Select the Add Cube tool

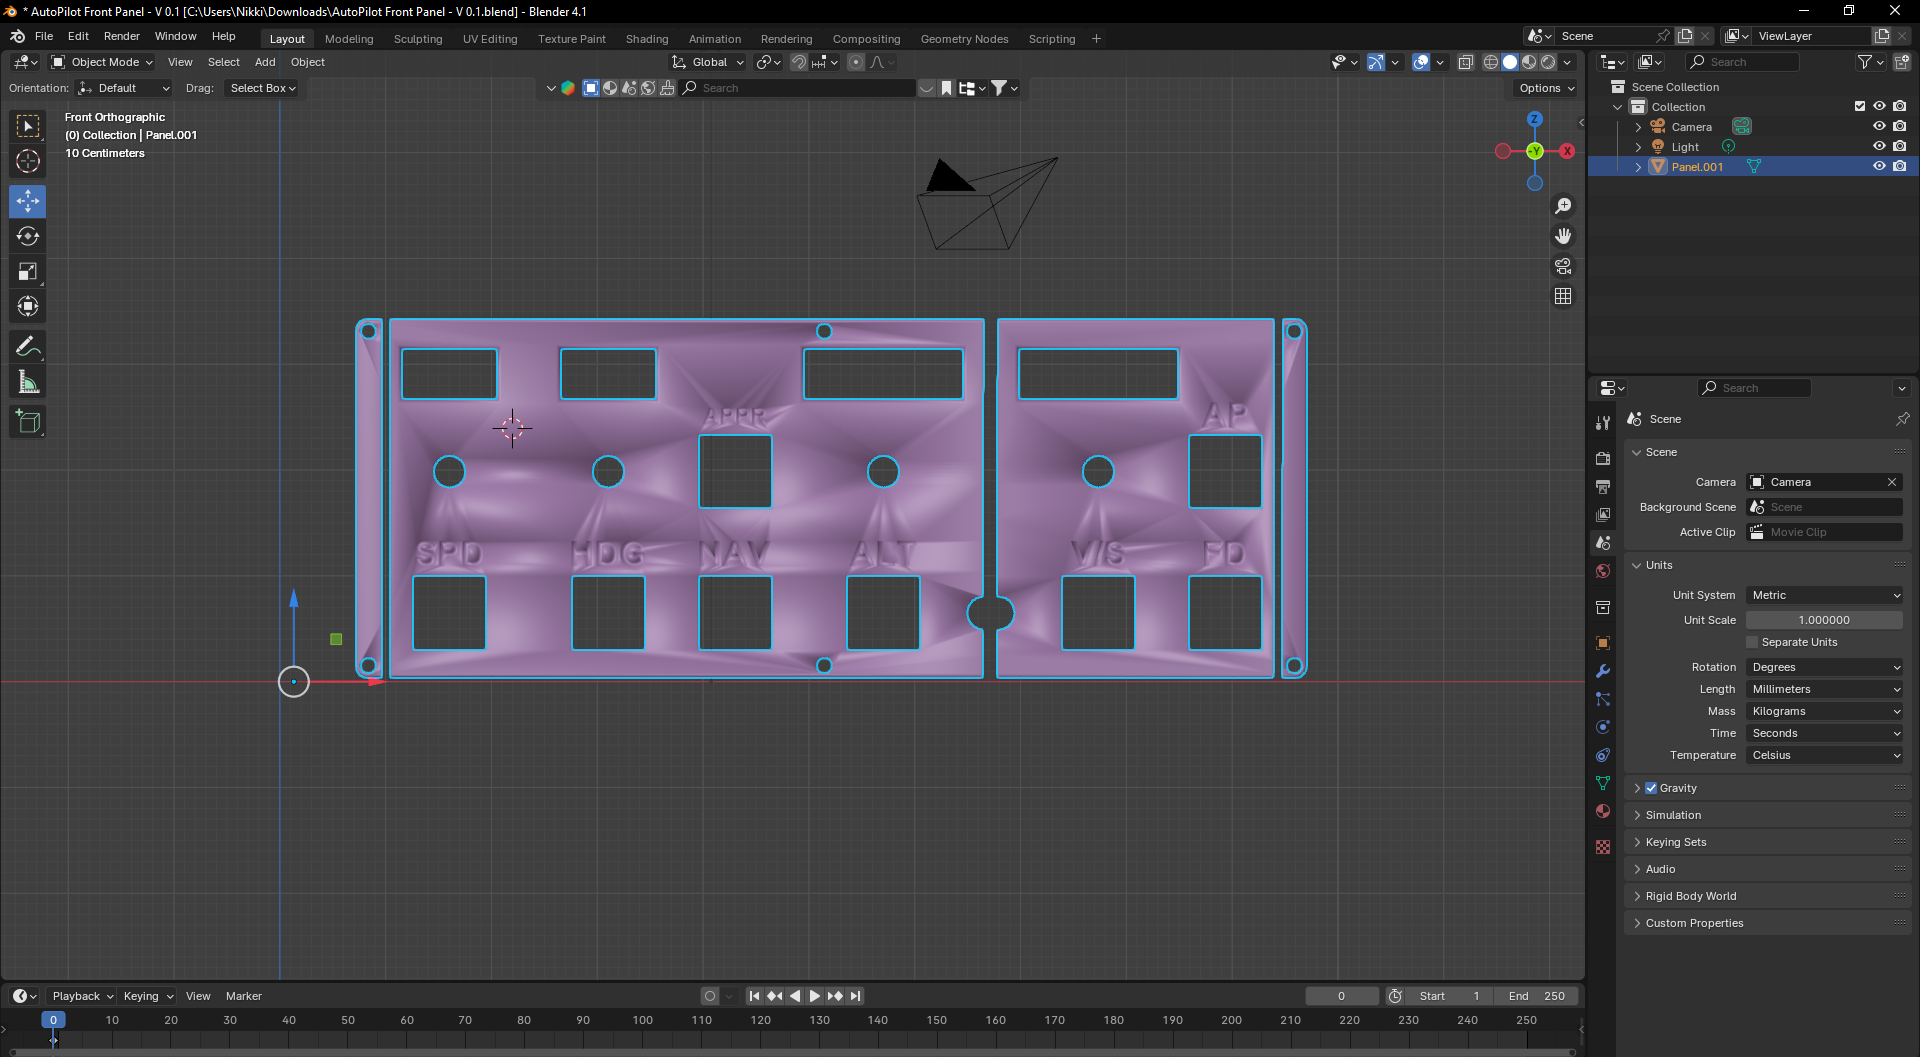(x=28, y=421)
